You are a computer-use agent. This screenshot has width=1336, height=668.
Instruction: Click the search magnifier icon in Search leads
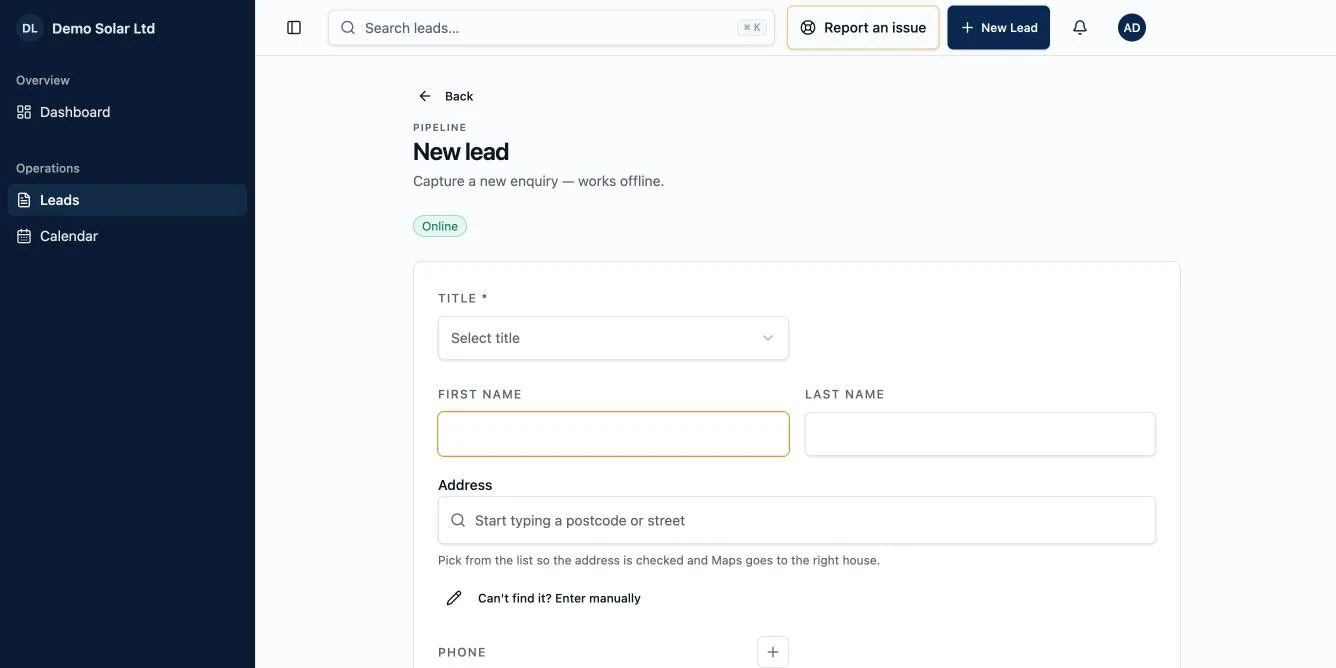348,28
